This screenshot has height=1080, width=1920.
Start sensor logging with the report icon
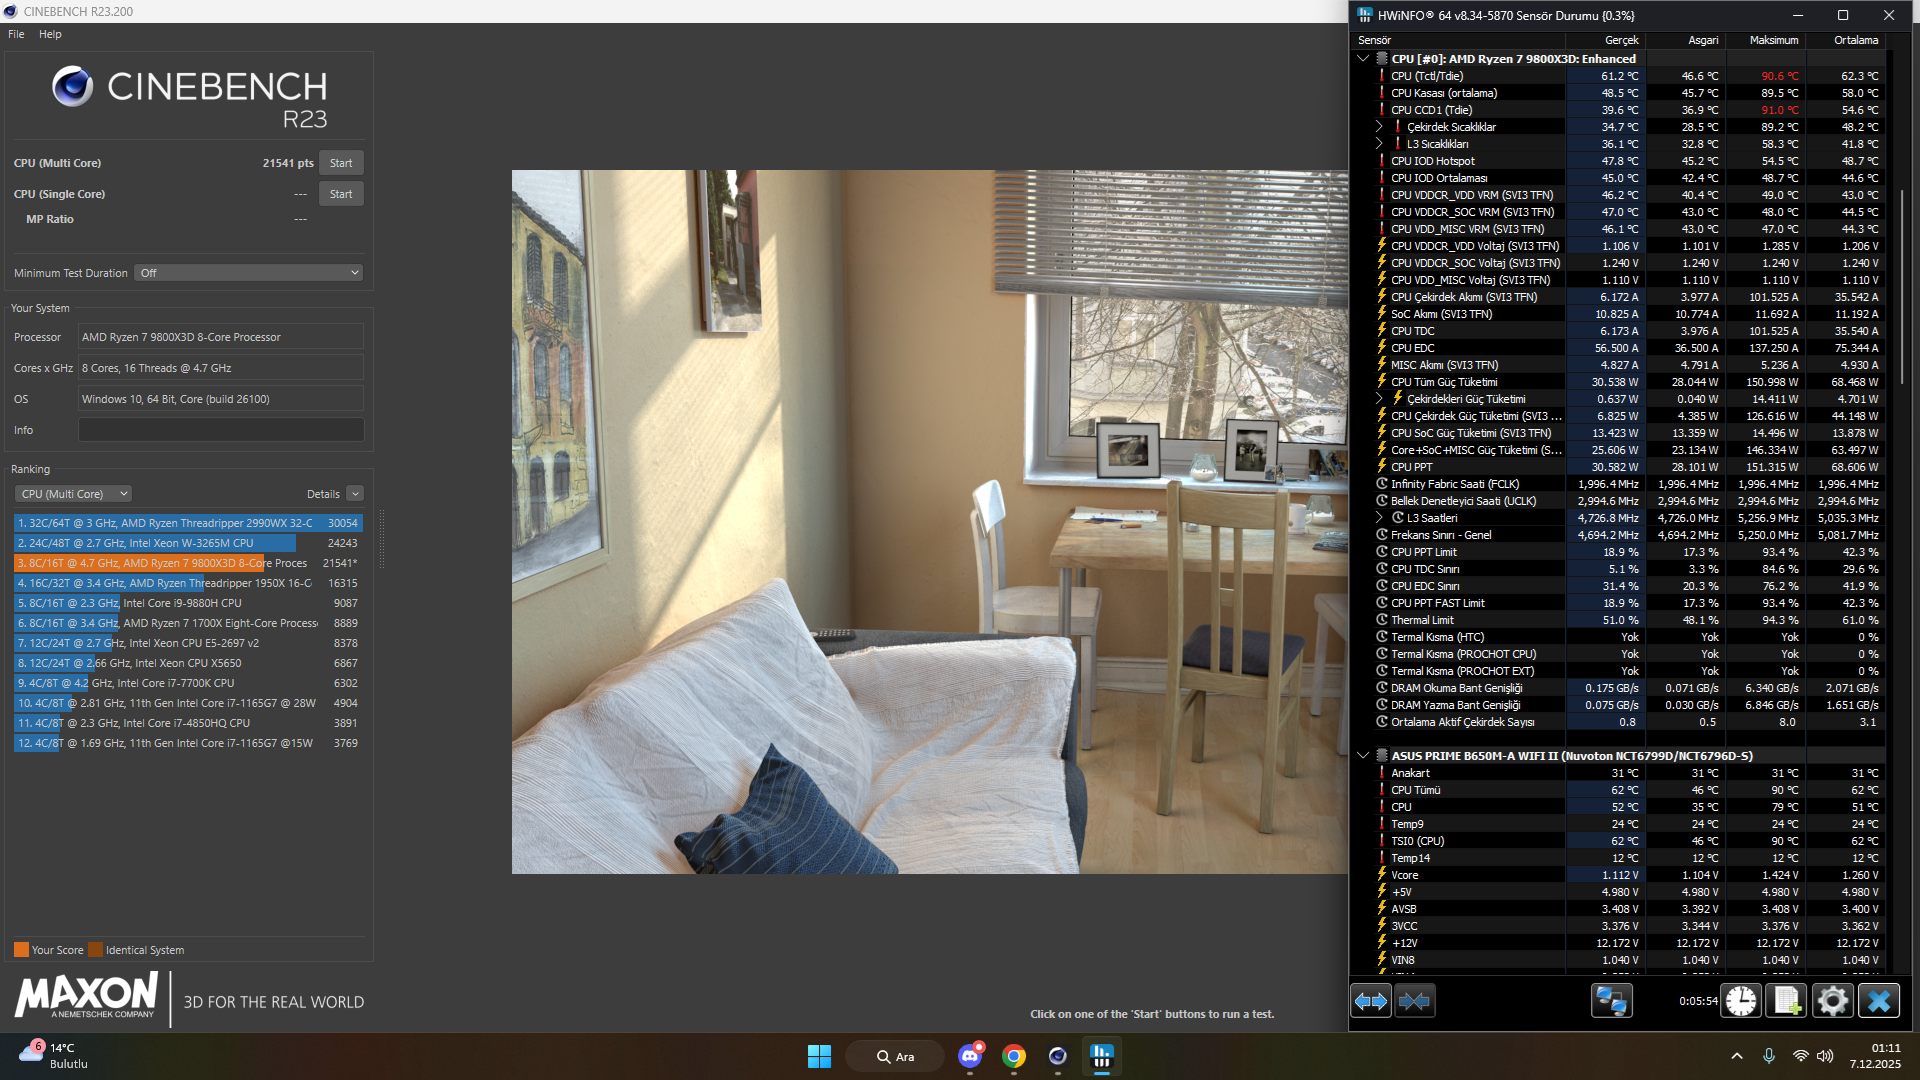click(1786, 1000)
